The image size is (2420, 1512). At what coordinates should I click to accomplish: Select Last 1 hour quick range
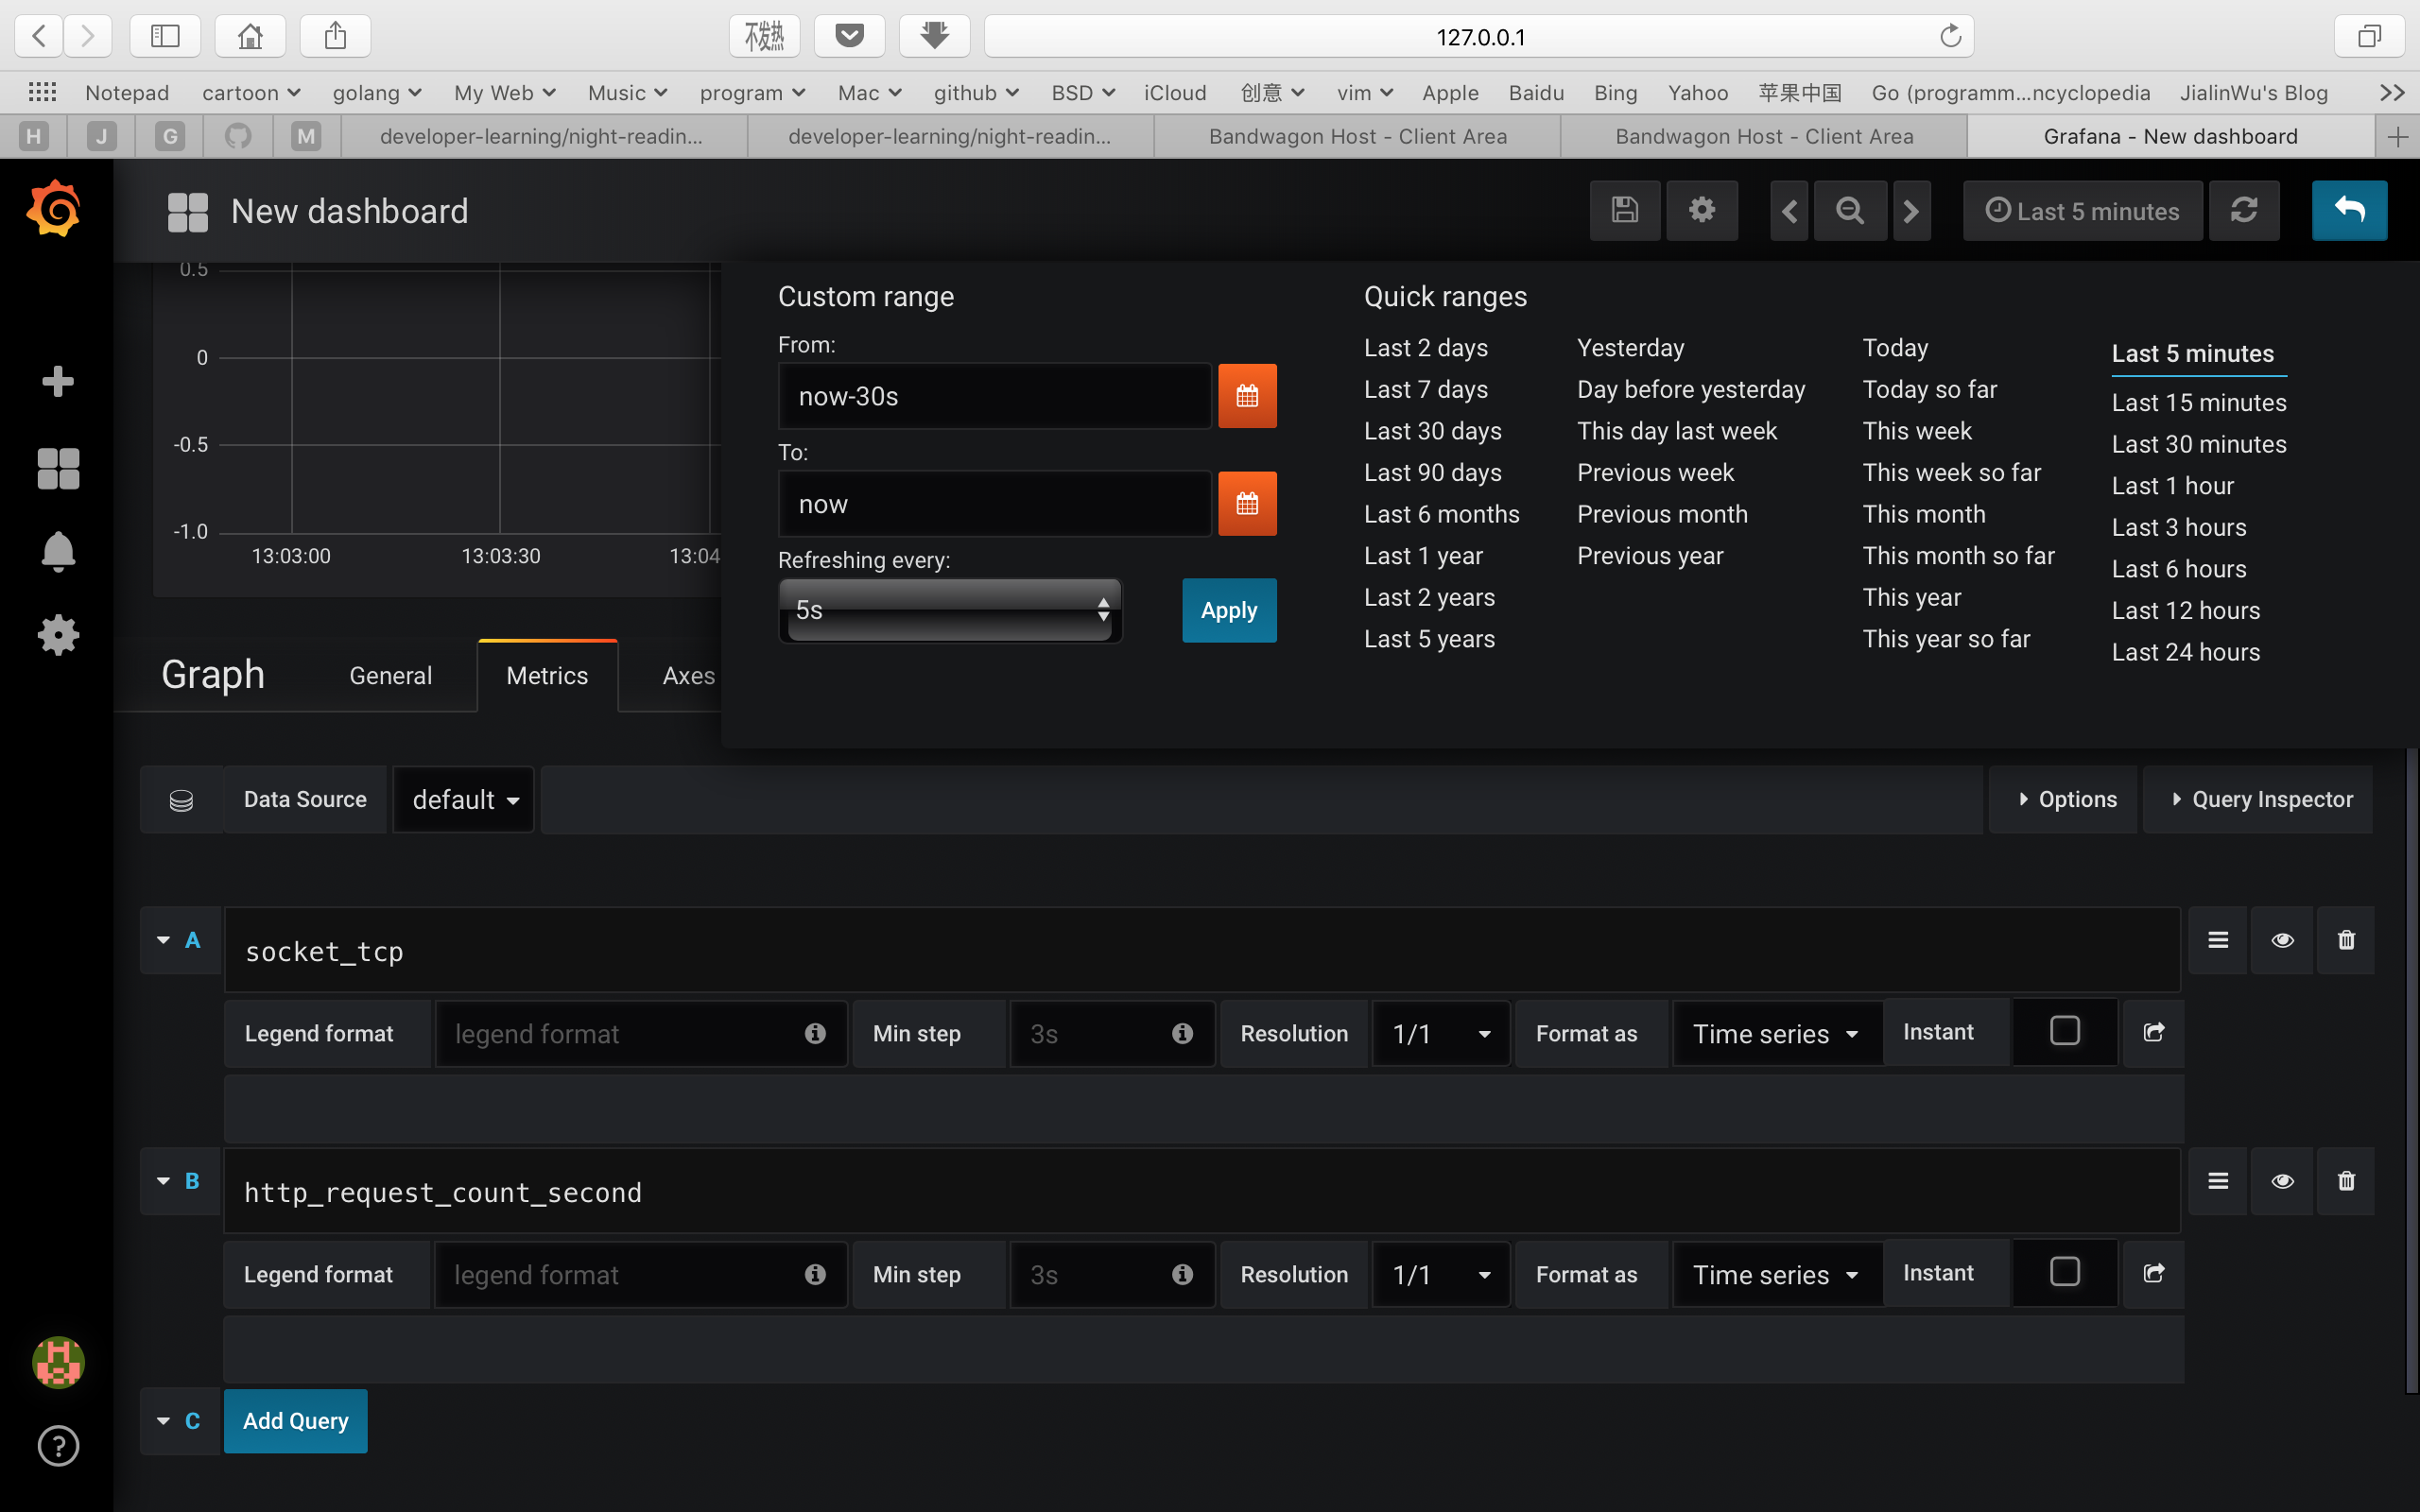(2172, 486)
